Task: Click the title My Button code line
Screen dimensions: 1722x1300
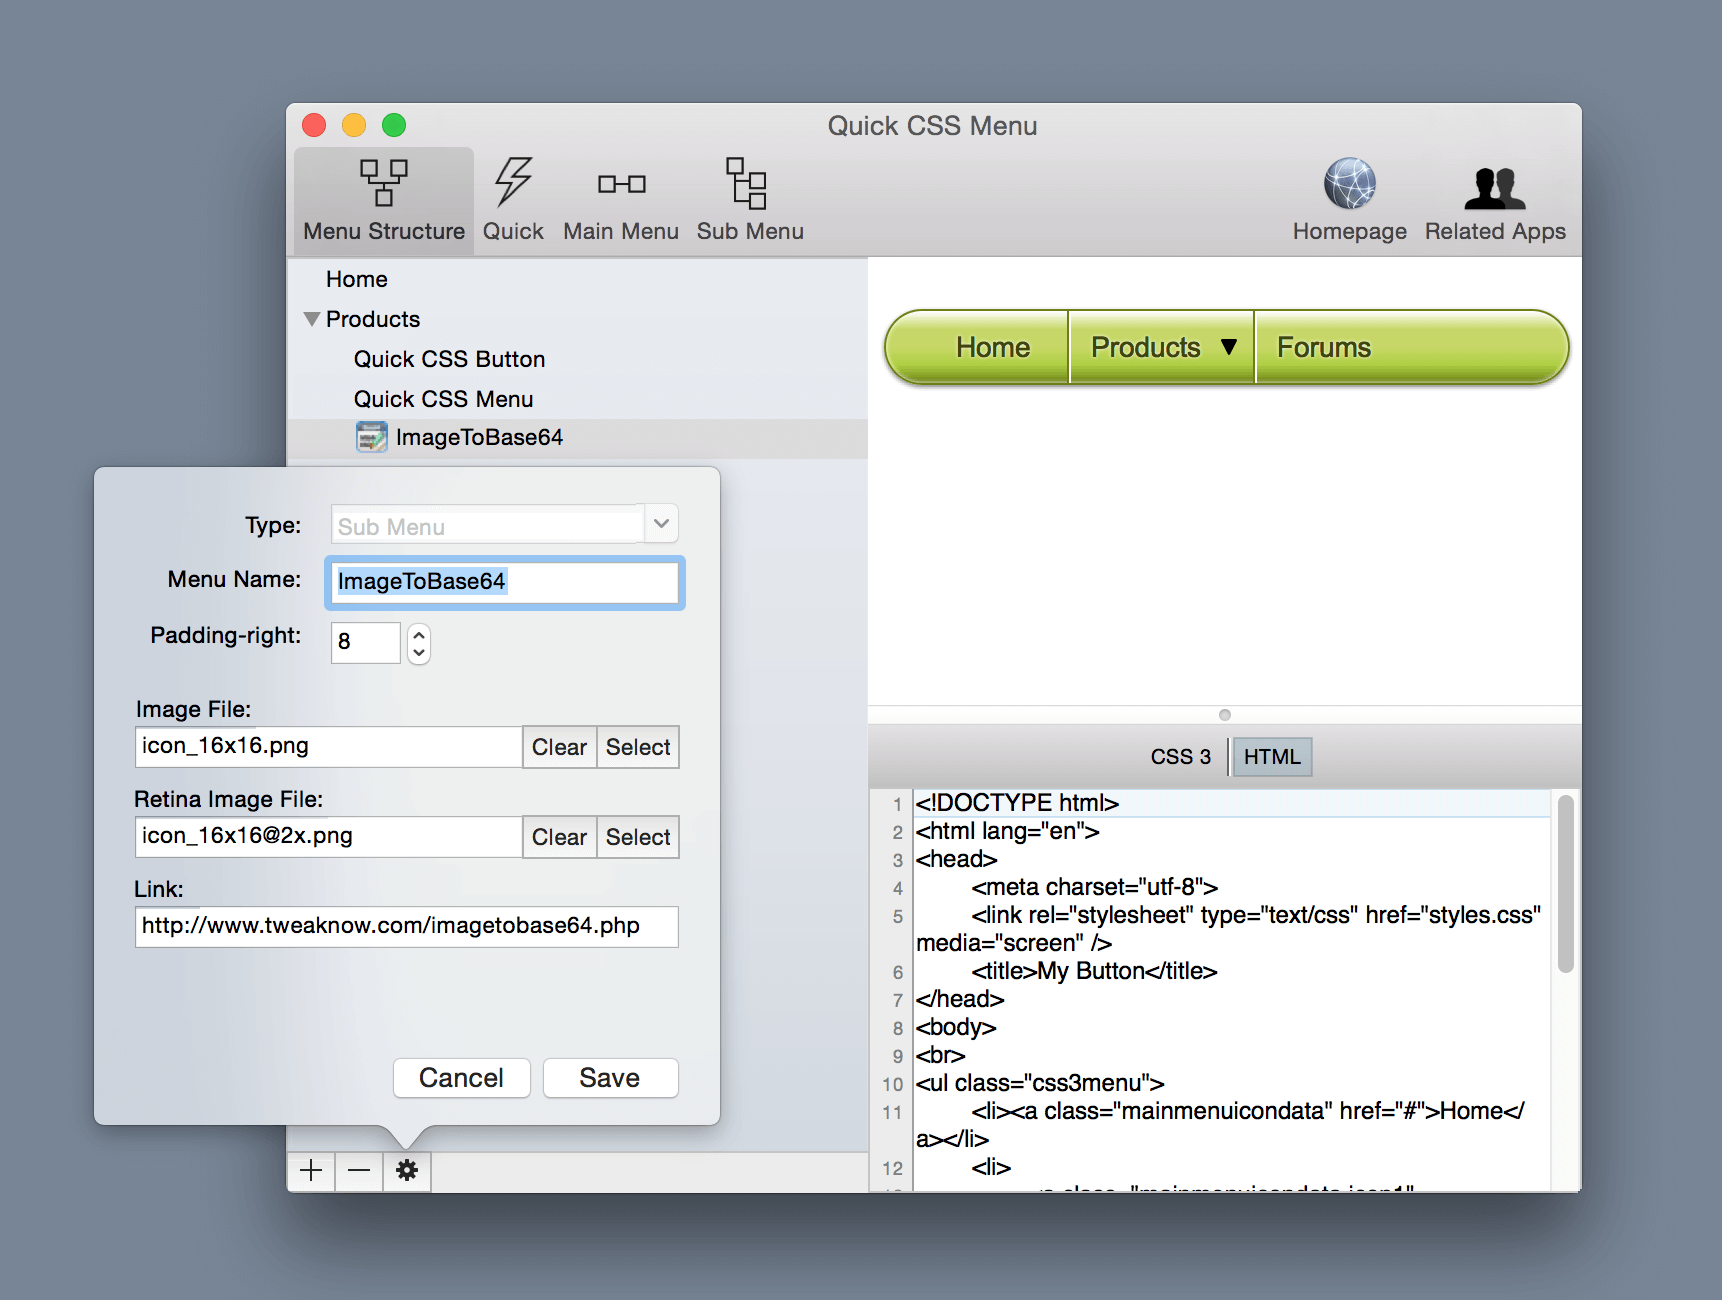Action: [x=1094, y=971]
